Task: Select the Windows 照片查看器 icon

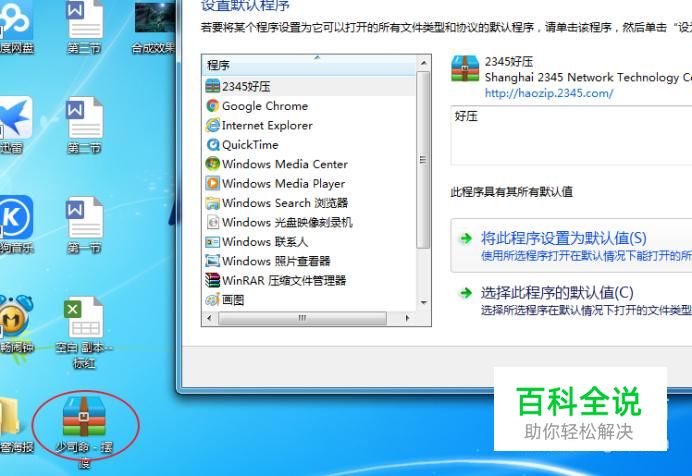Action: (x=213, y=261)
